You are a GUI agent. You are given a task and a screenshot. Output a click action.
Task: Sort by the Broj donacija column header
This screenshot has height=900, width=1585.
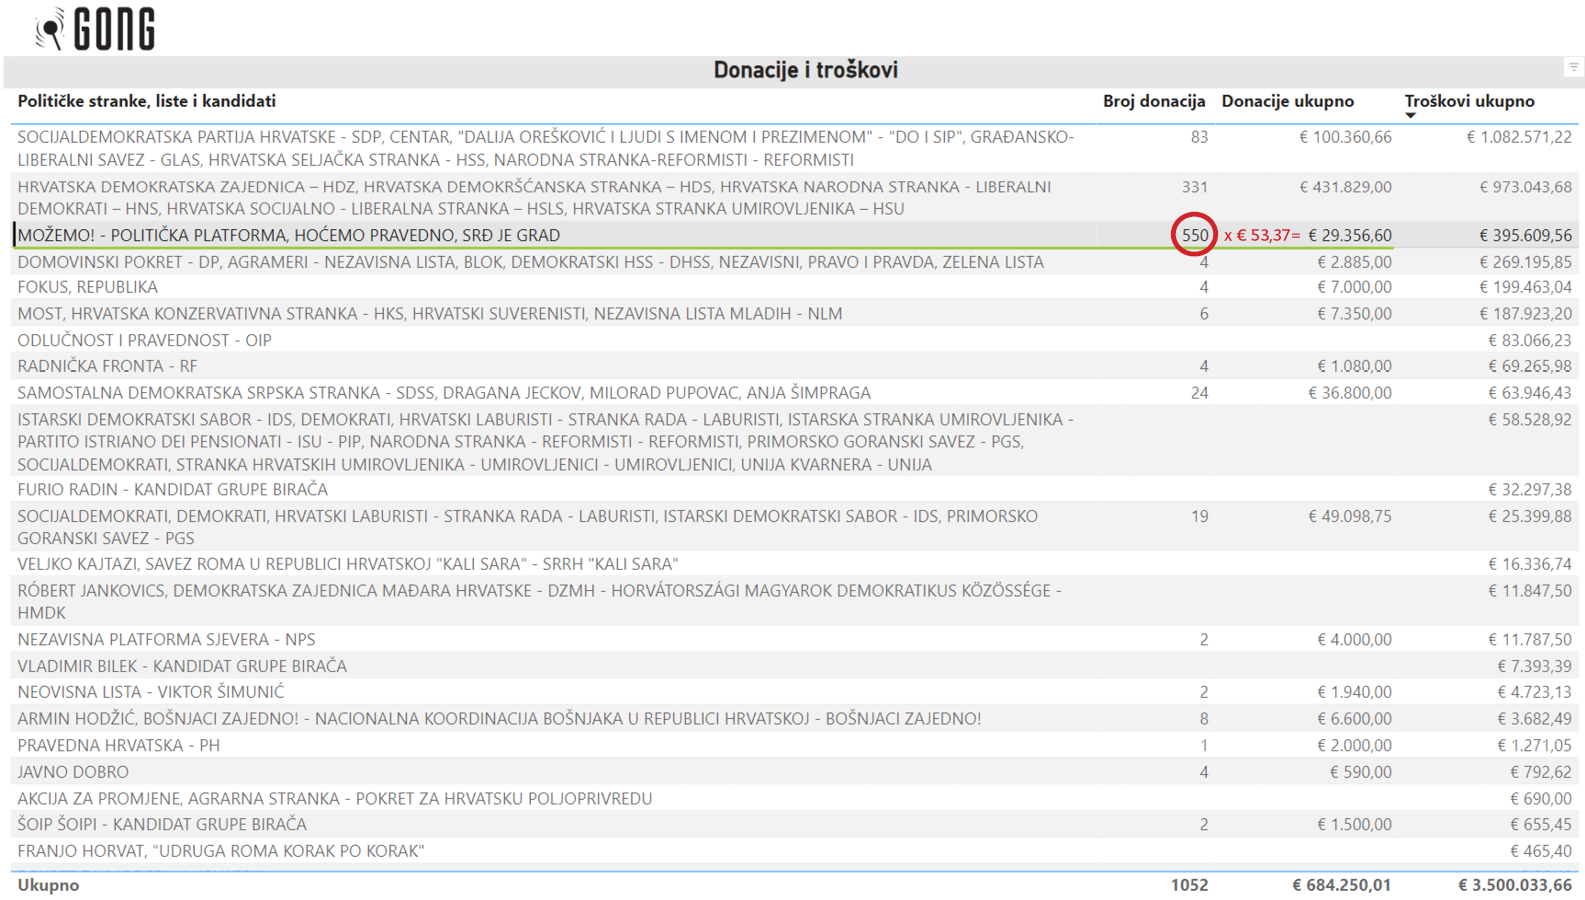coord(1153,101)
